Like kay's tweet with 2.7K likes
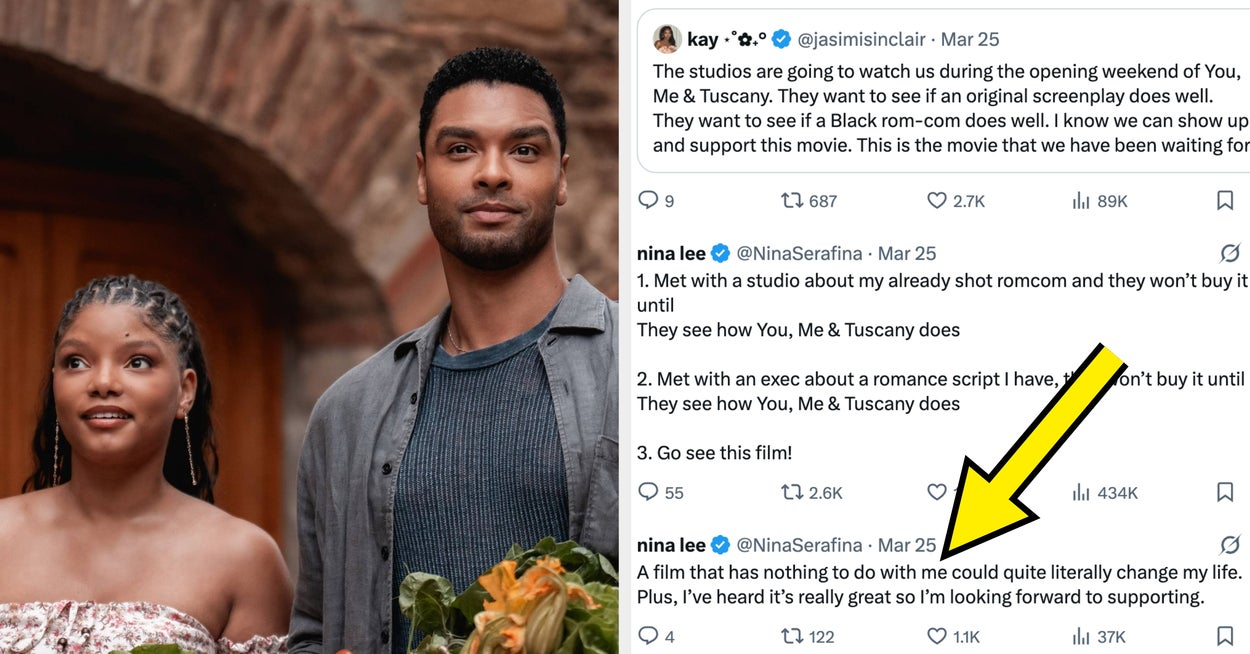 click(x=937, y=201)
